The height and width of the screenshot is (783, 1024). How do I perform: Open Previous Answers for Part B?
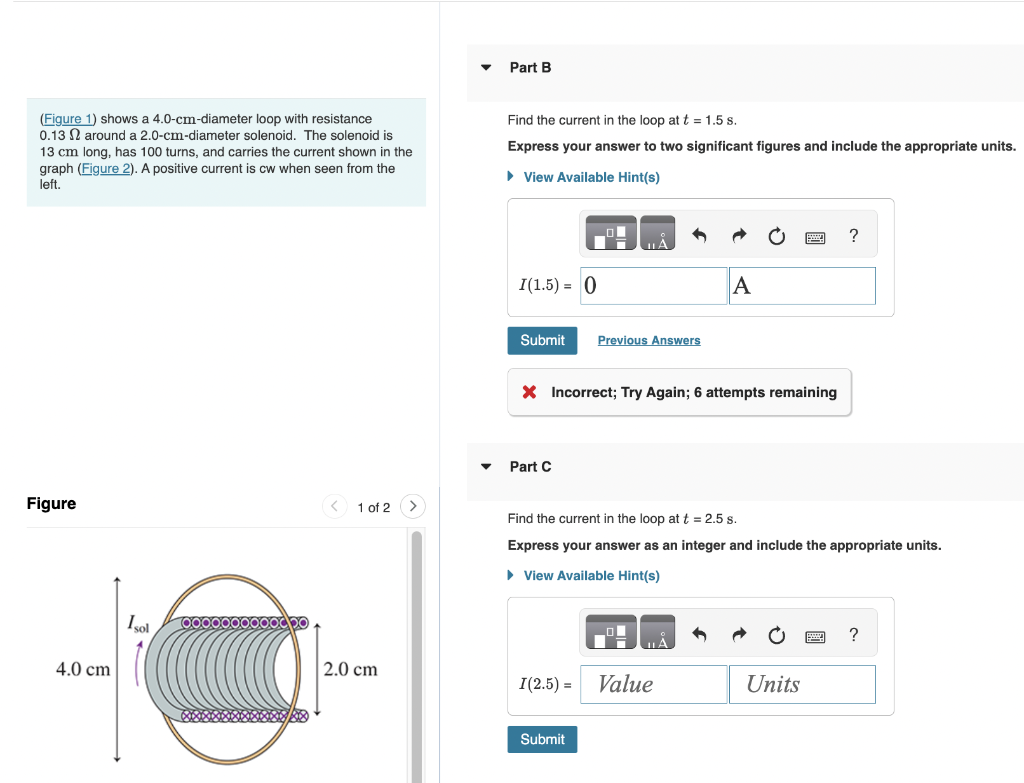[648, 340]
